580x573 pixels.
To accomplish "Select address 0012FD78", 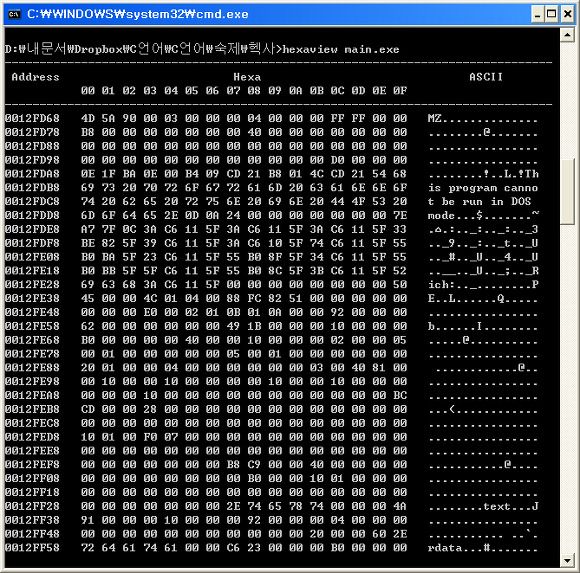I will click(32, 132).
